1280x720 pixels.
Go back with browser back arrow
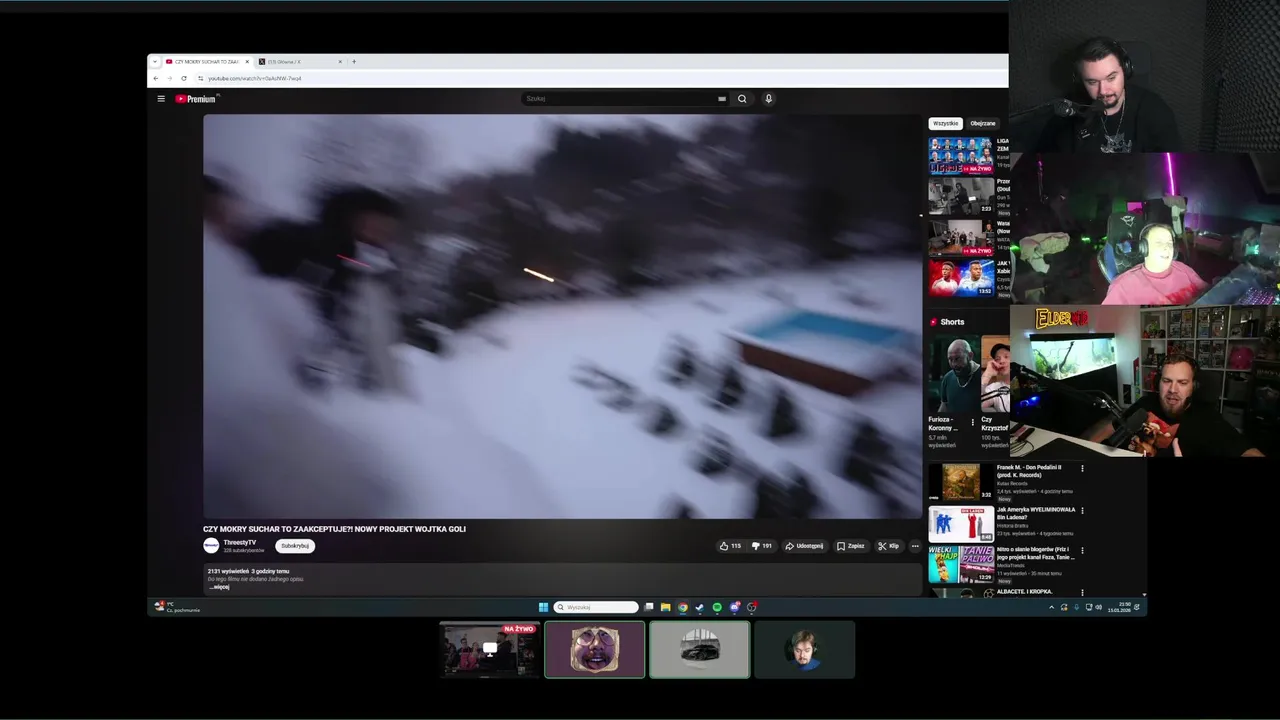(x=155, y=78)
